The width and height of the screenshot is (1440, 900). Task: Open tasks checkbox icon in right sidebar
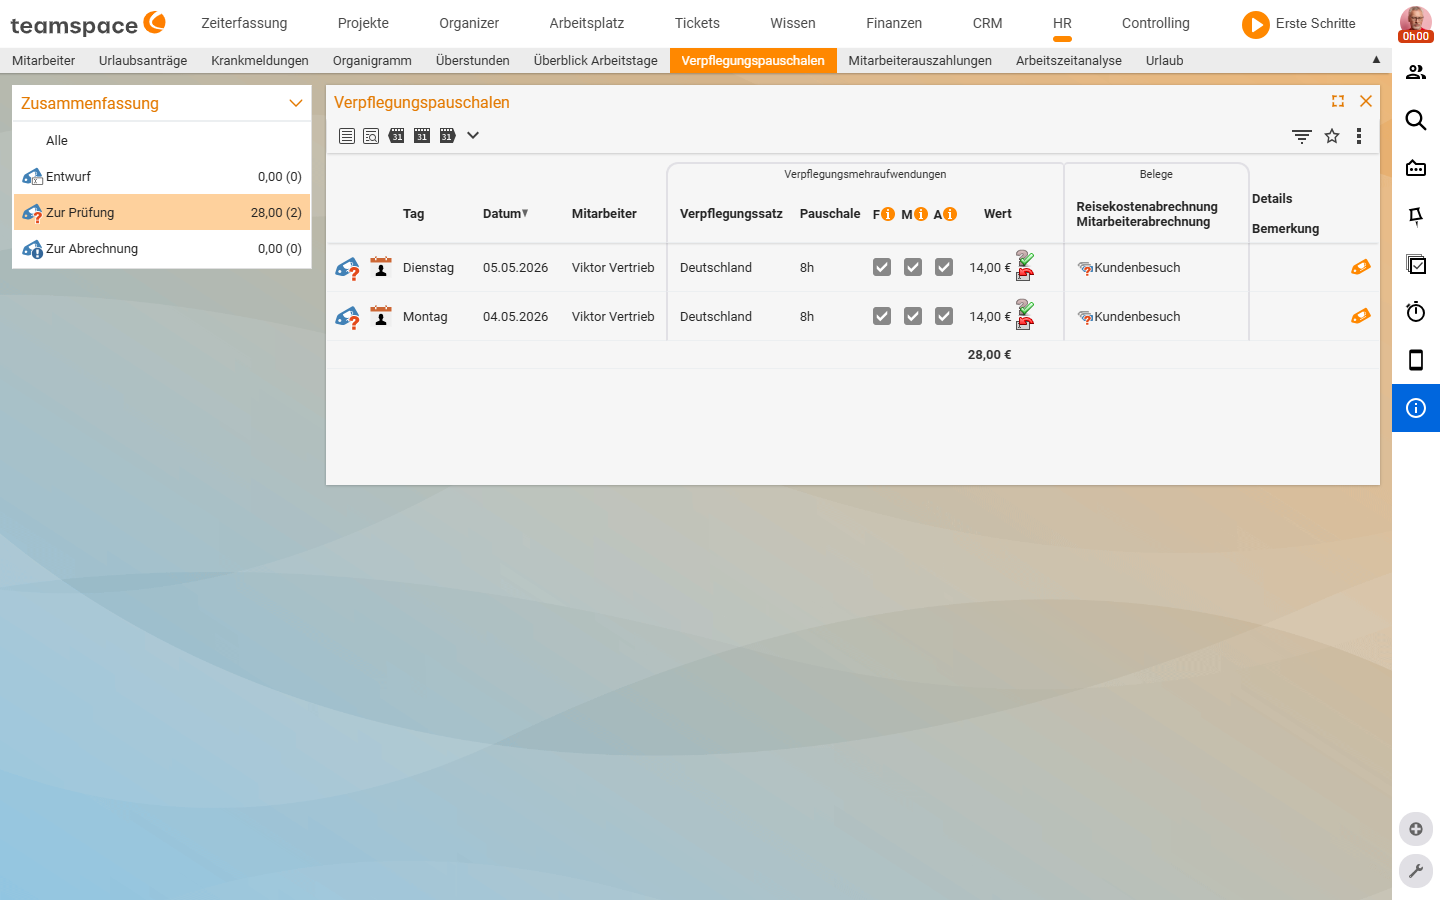click(1416, 264)
